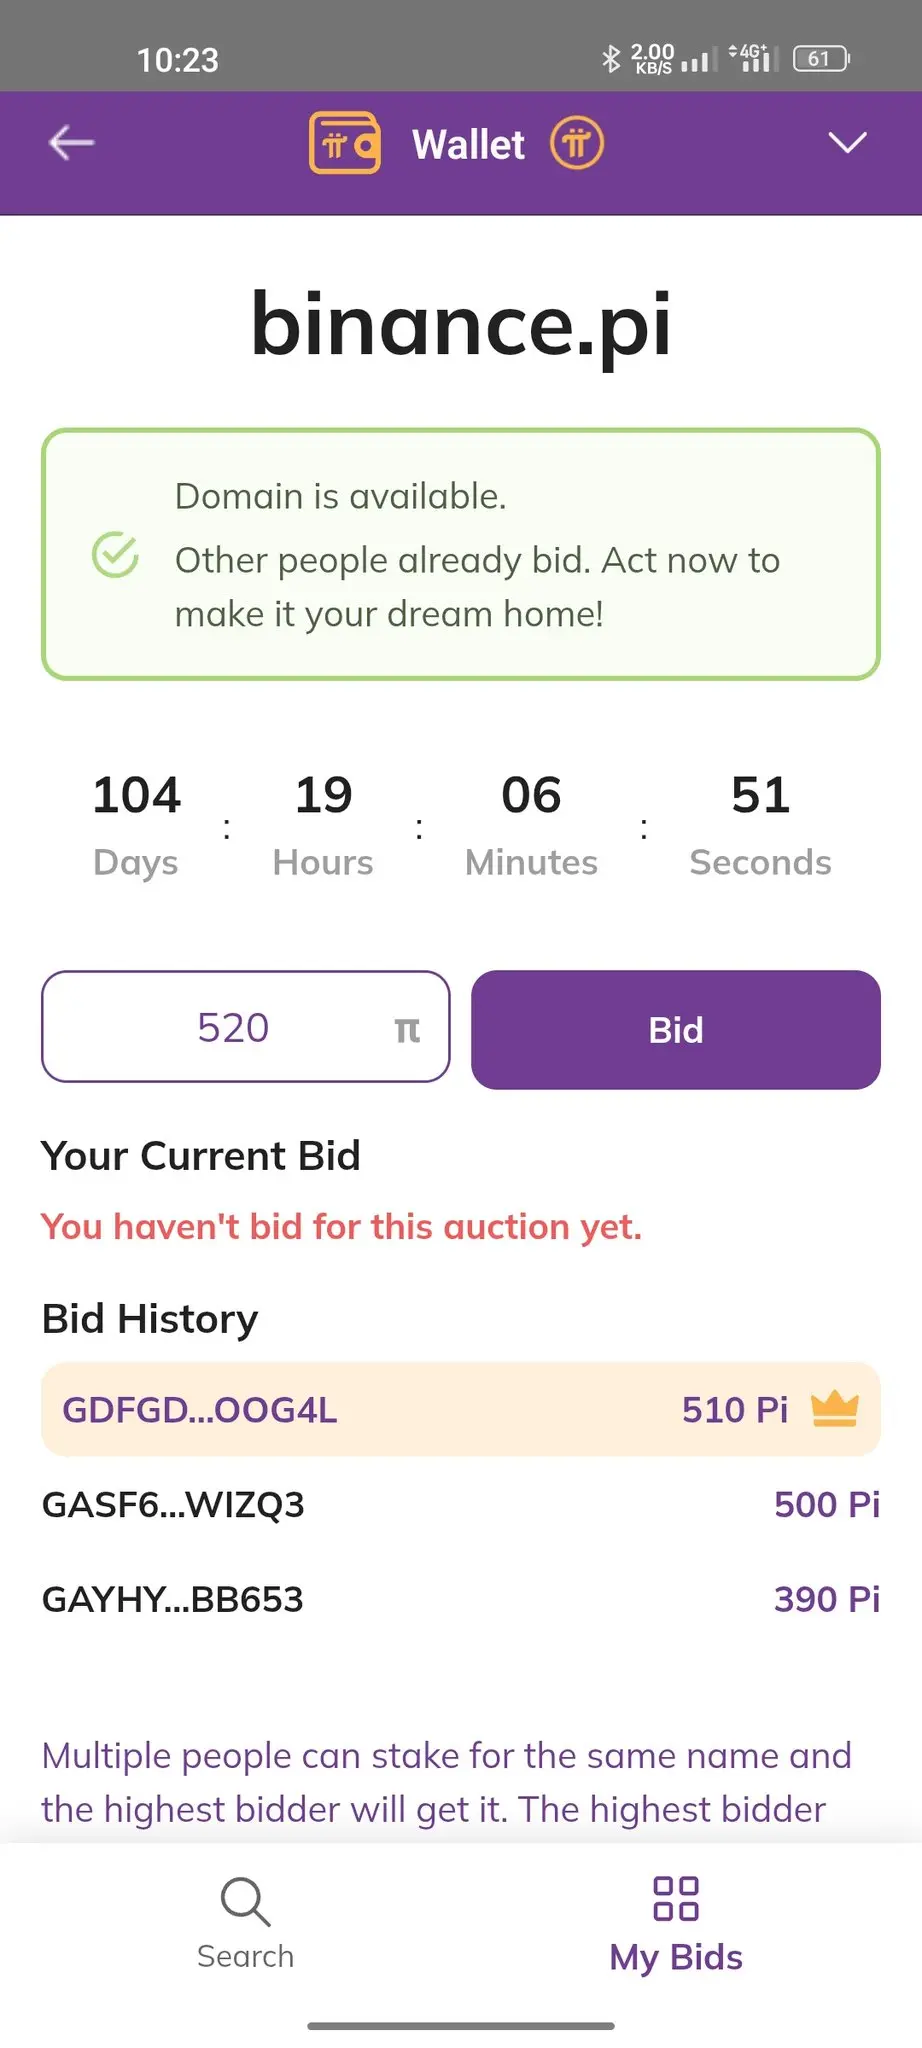
Task: Tap the 510 Pi highest bid amount
Action: pyautogui.click(x=735, y=1409)
